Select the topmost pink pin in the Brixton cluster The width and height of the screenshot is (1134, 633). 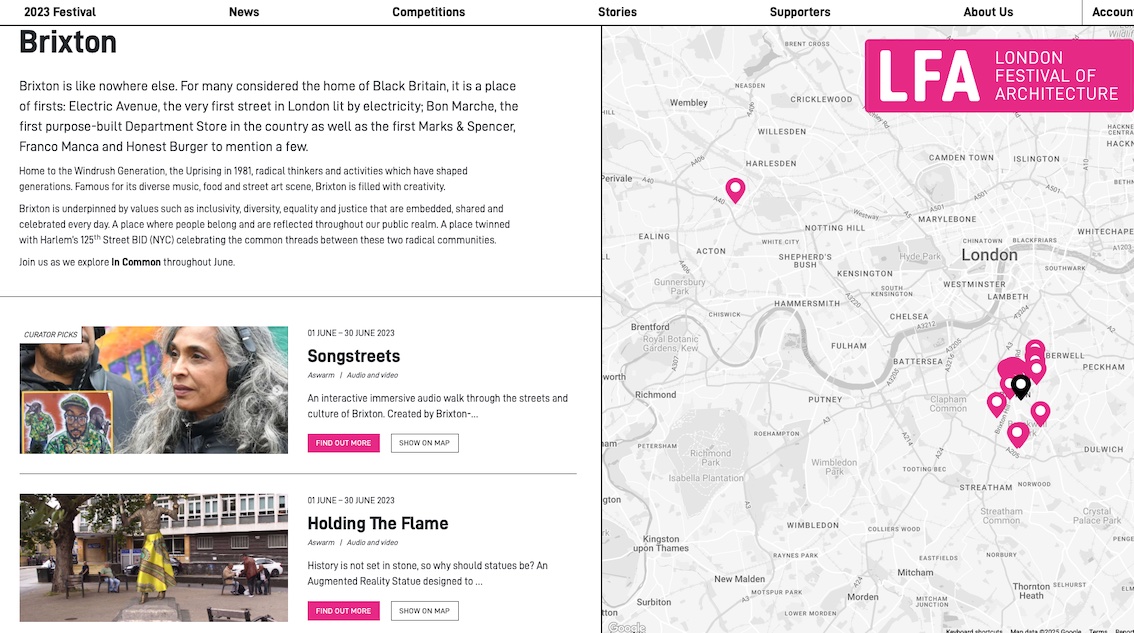(1035, 347)
